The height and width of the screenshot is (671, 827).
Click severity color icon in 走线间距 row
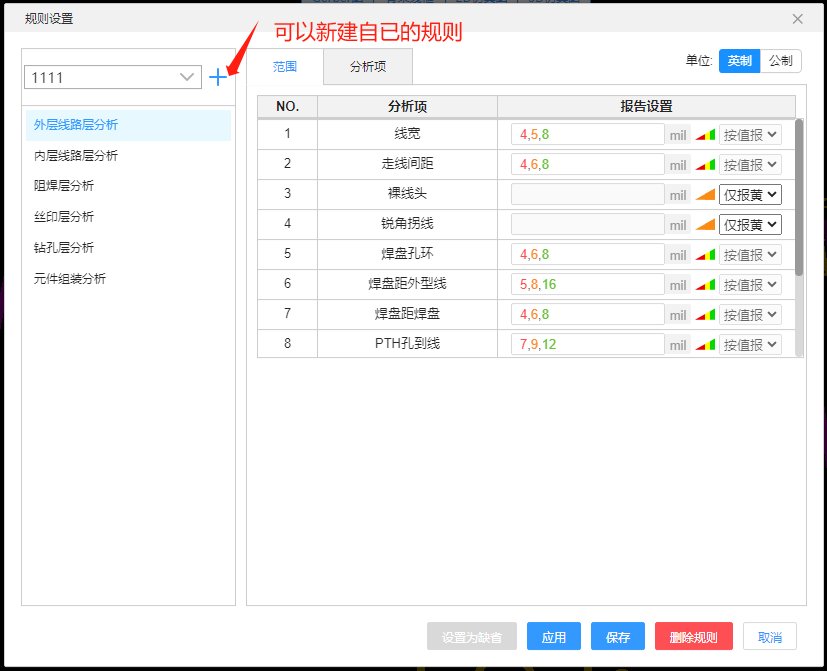pos(706,165)
